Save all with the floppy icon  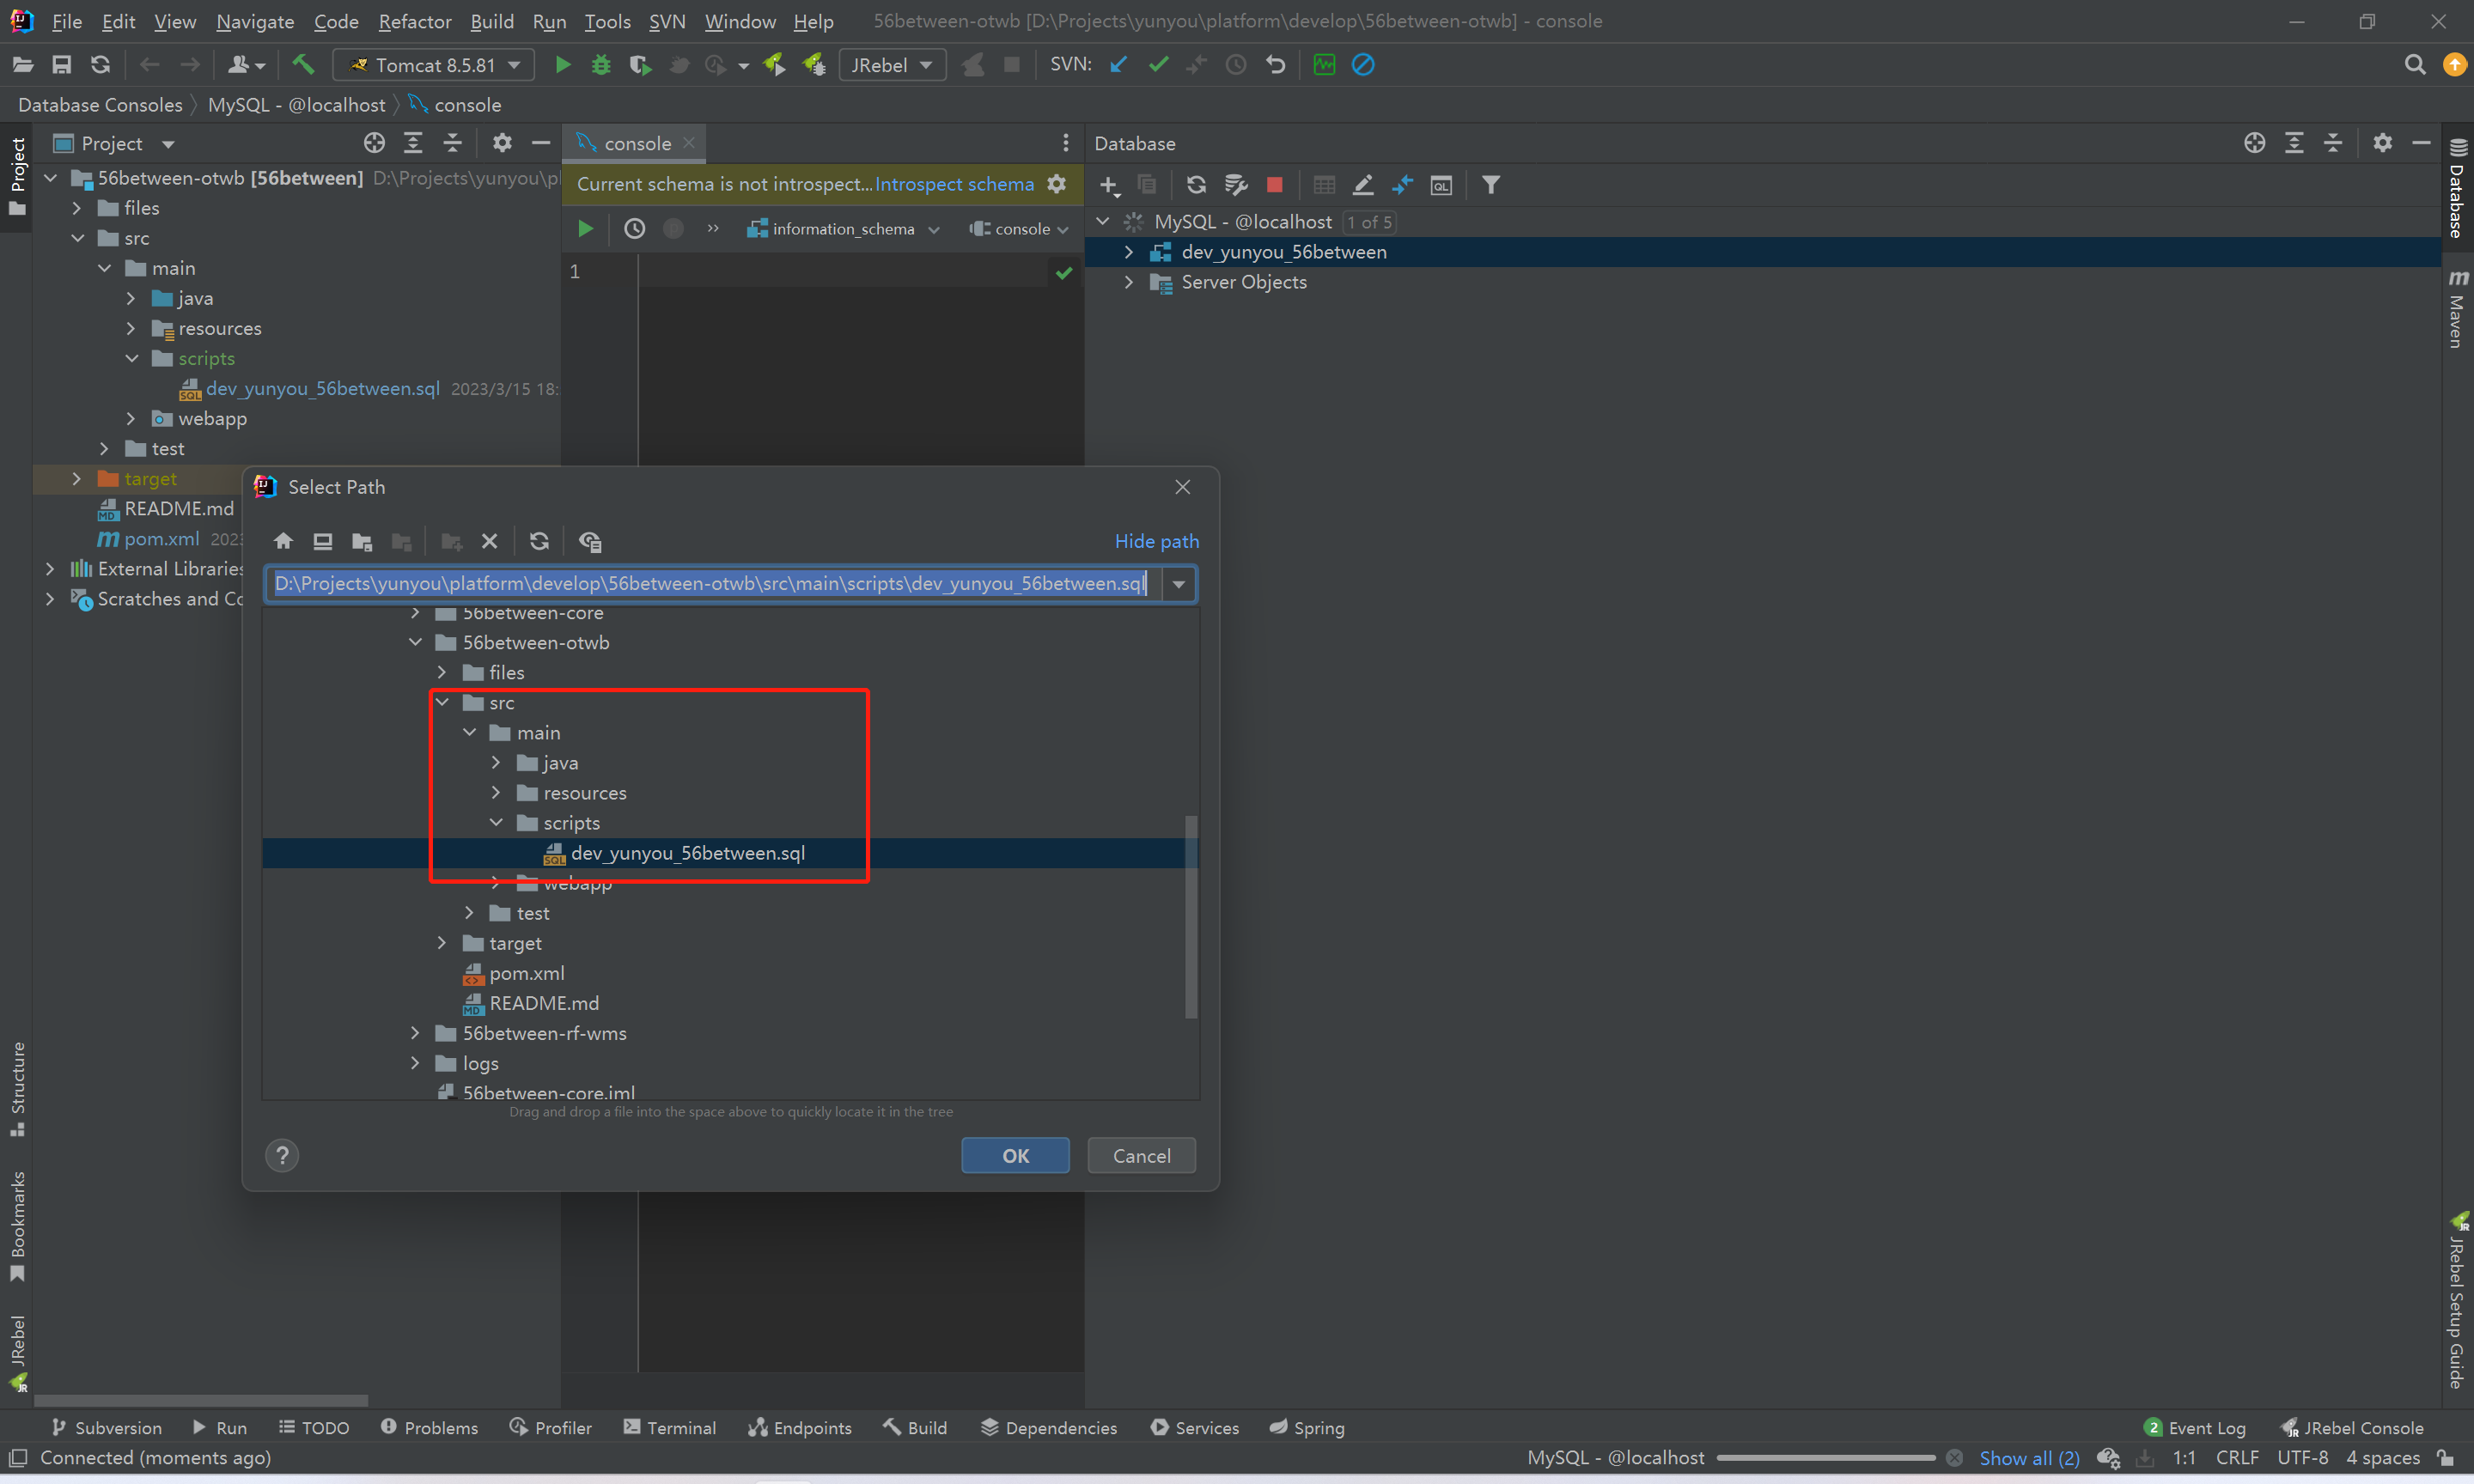pyautogui.click(x=62, y=65)
